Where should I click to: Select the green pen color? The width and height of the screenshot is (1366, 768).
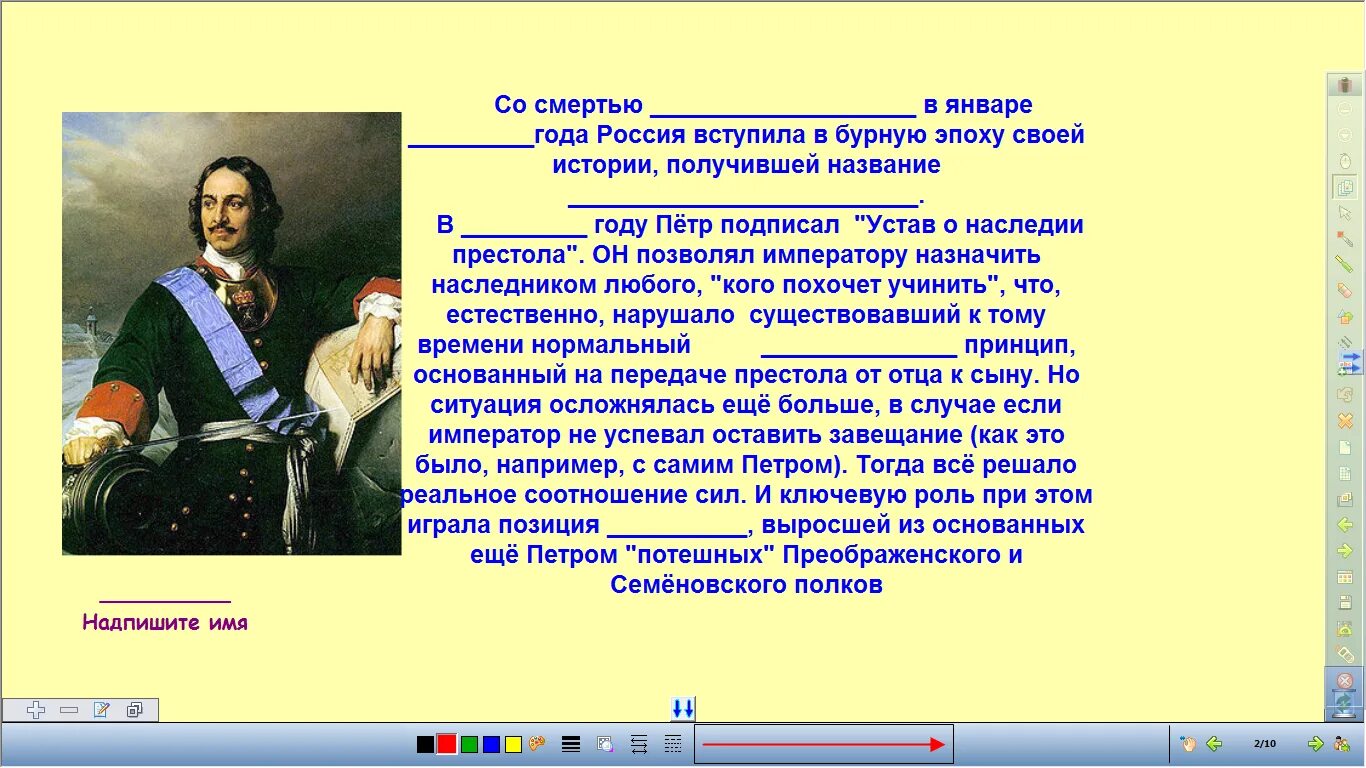(469, 744)
